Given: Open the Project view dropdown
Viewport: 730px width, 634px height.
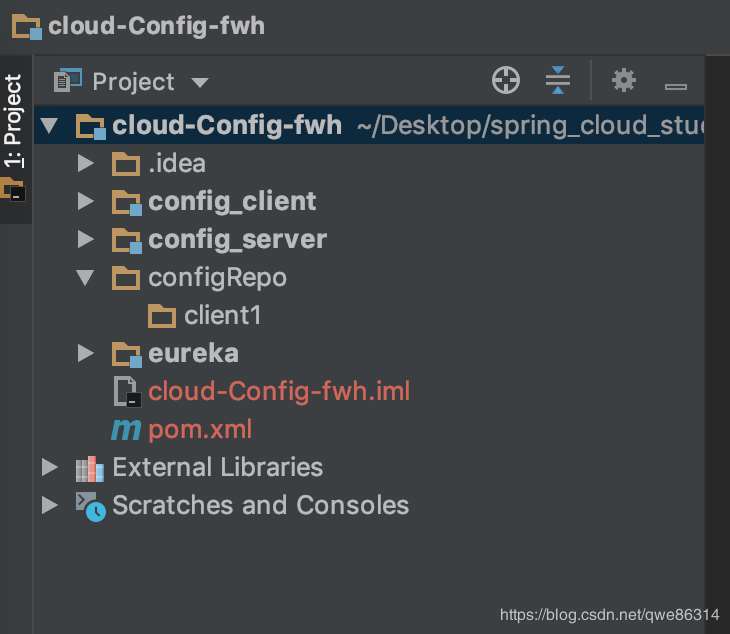Looking at the screenshot, I should click(199, 82).
